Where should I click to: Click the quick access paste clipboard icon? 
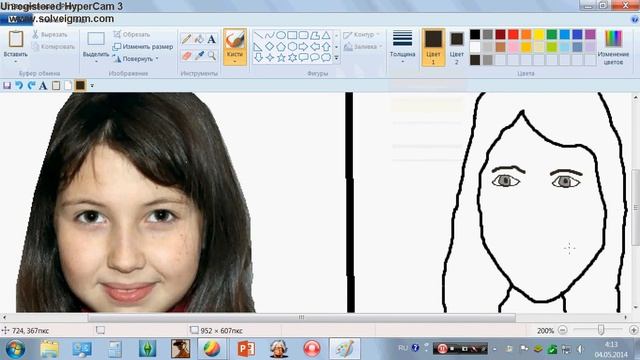point(56,85)
